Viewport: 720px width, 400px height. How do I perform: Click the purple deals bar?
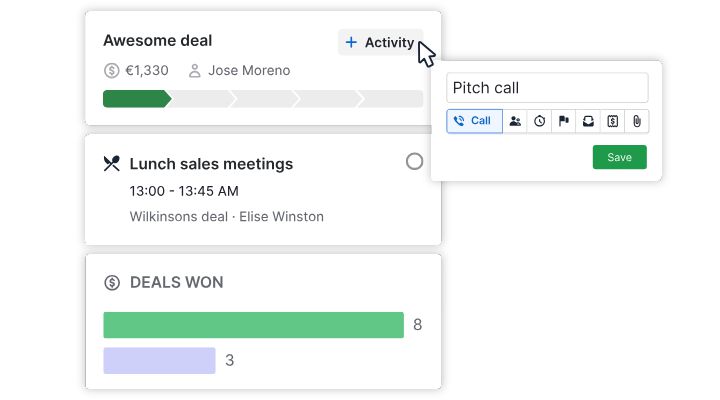pyautogui.click(x=159, y=360)
